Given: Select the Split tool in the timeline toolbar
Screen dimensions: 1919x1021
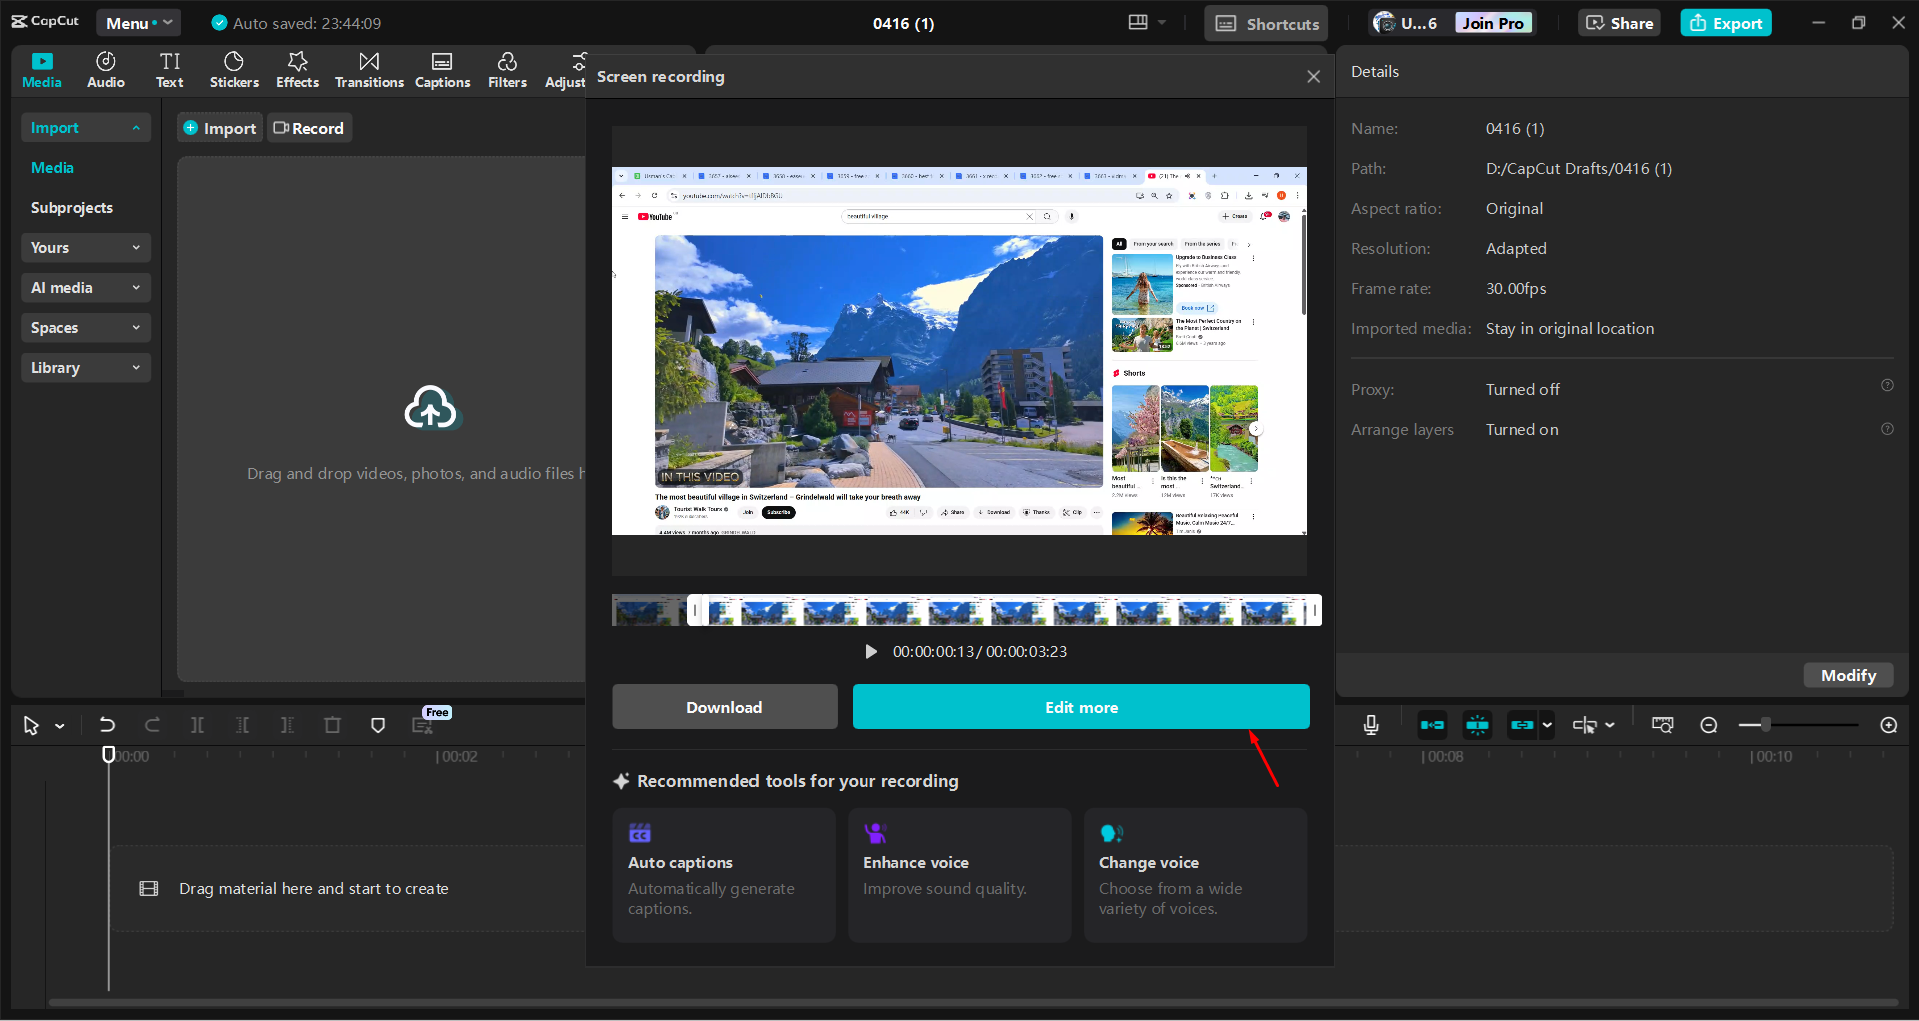Looking at the screenshot, I should pos(197,724).
